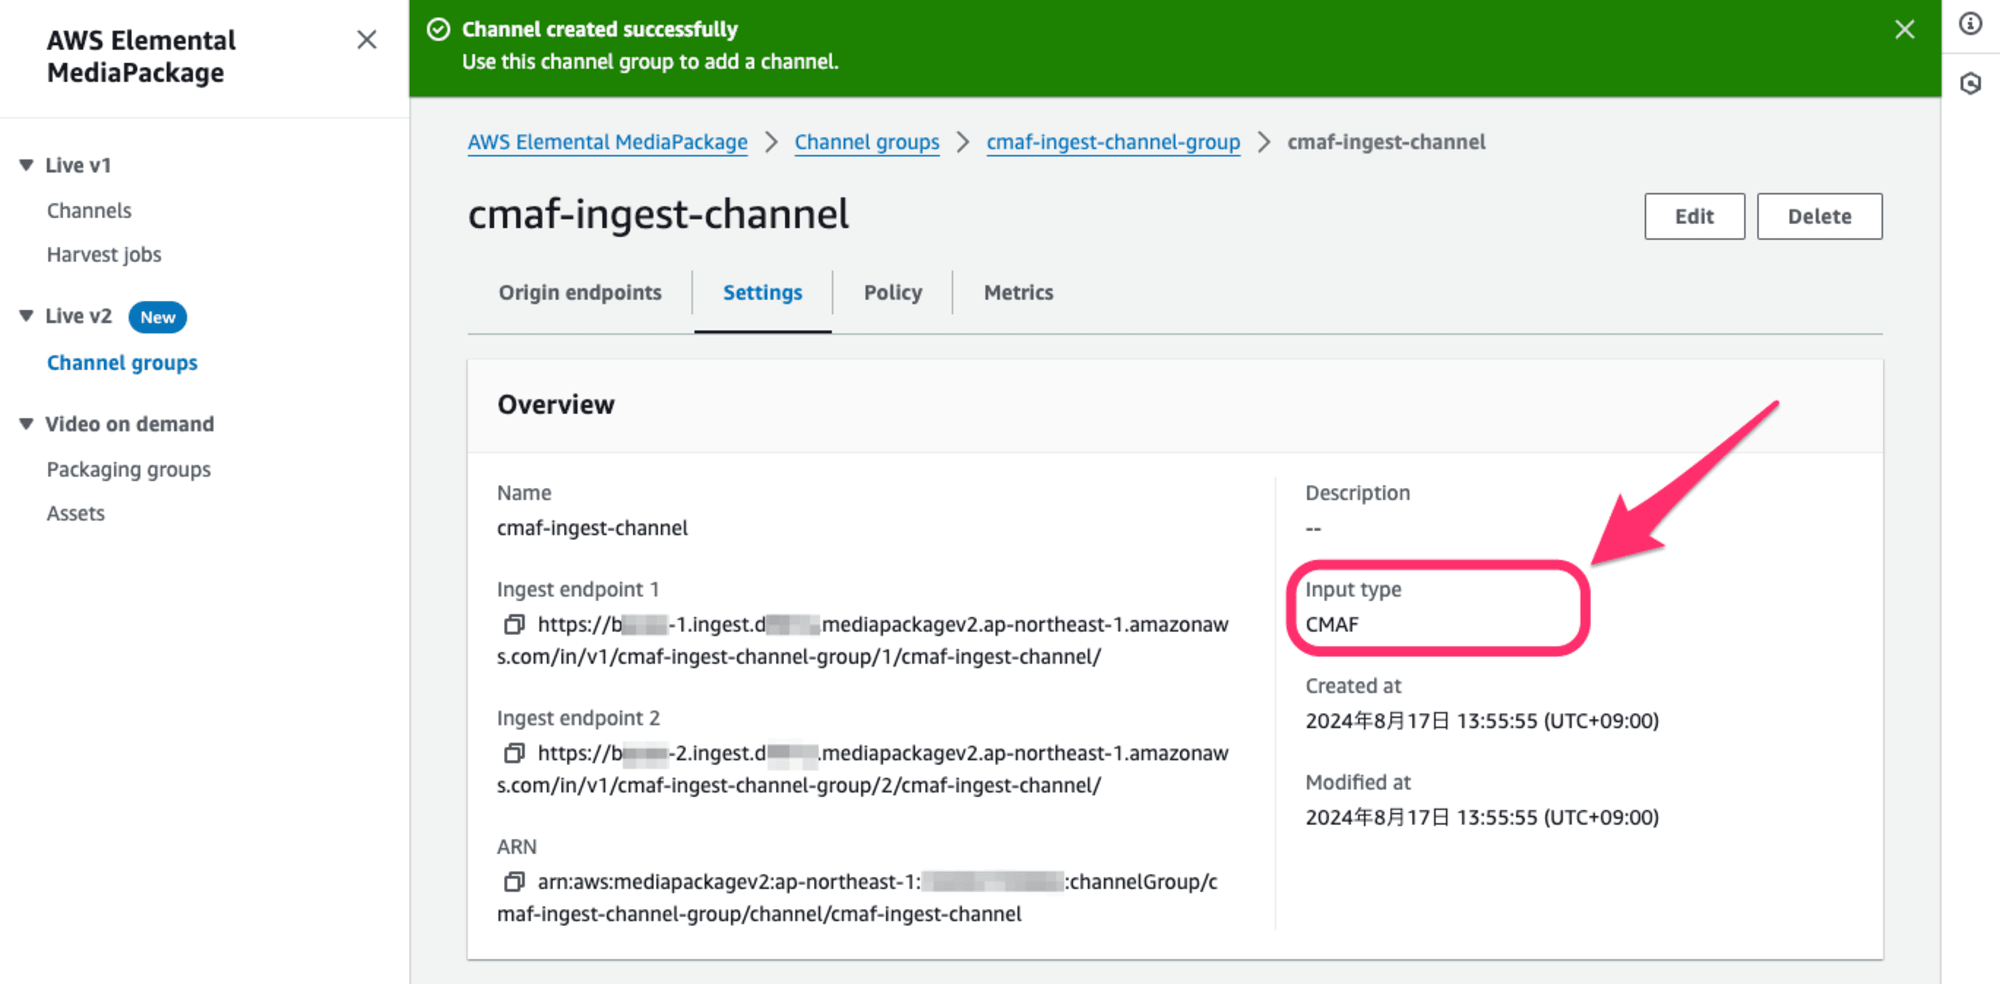Copy Ingest endpoint 1 URL
This screenshot has width=2000, height=984.
(x=514, y=625)
